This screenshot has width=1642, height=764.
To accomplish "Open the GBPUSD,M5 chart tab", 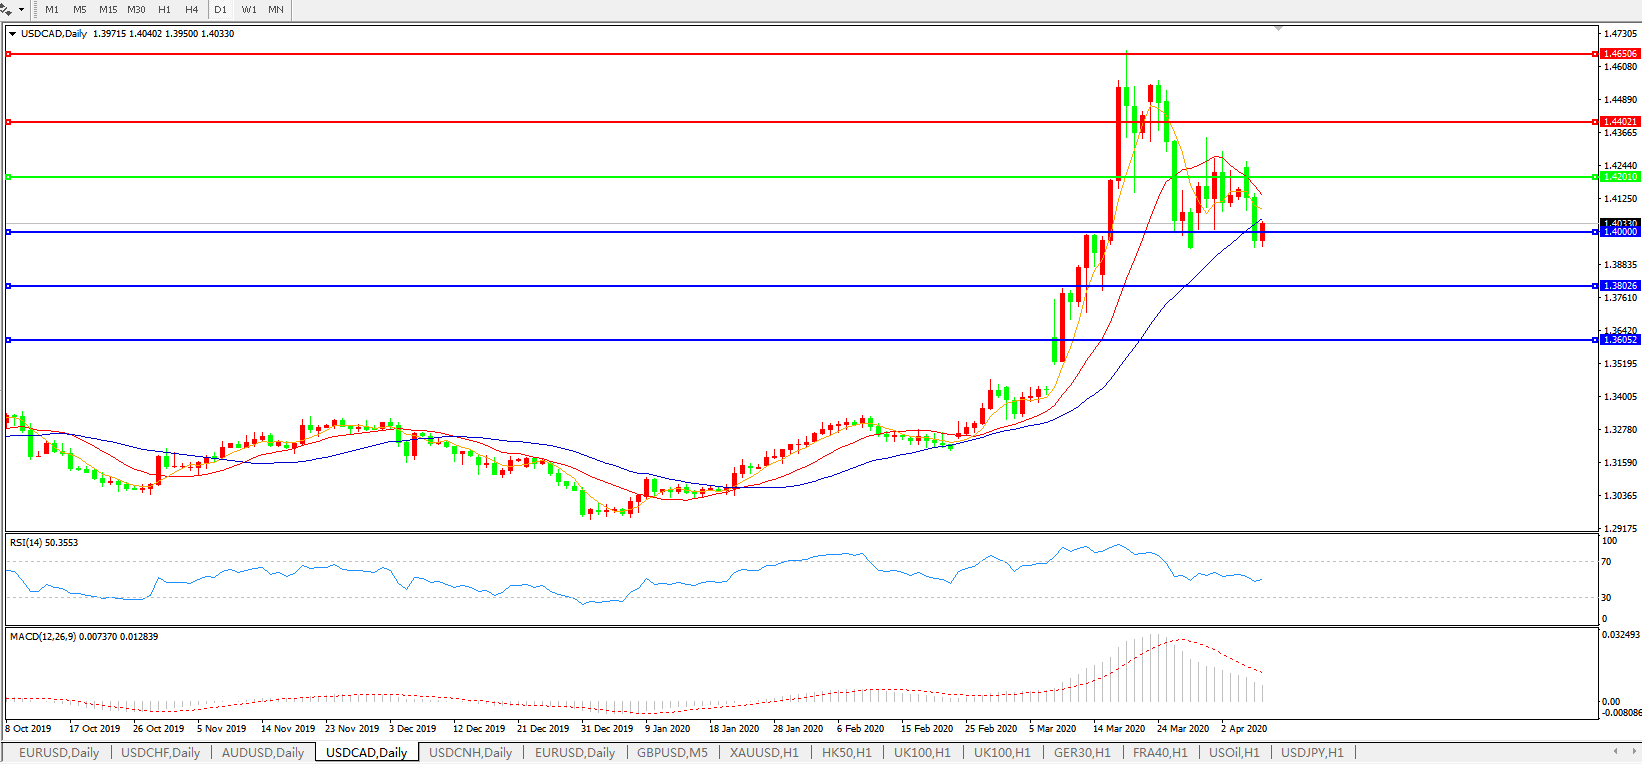I will 672,752.
